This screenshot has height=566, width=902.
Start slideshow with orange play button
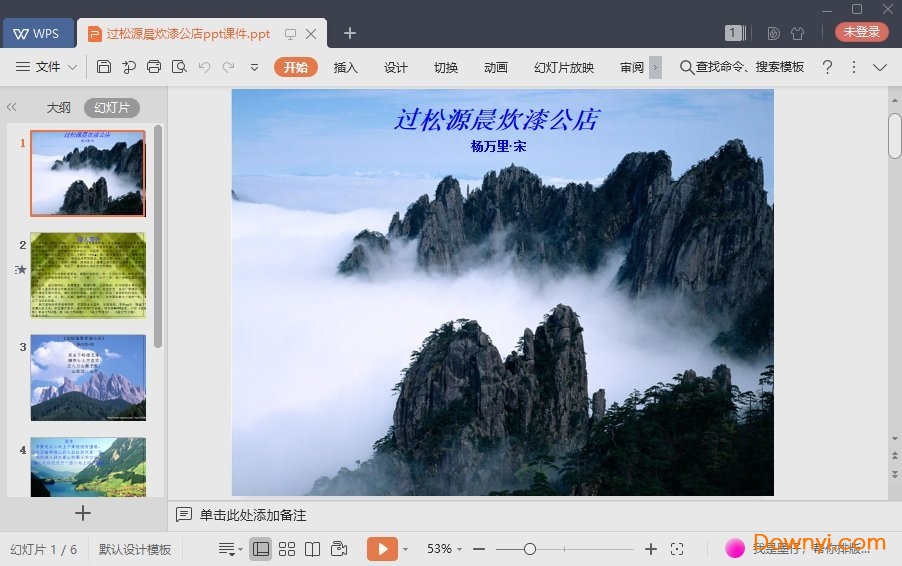point(382,549)
